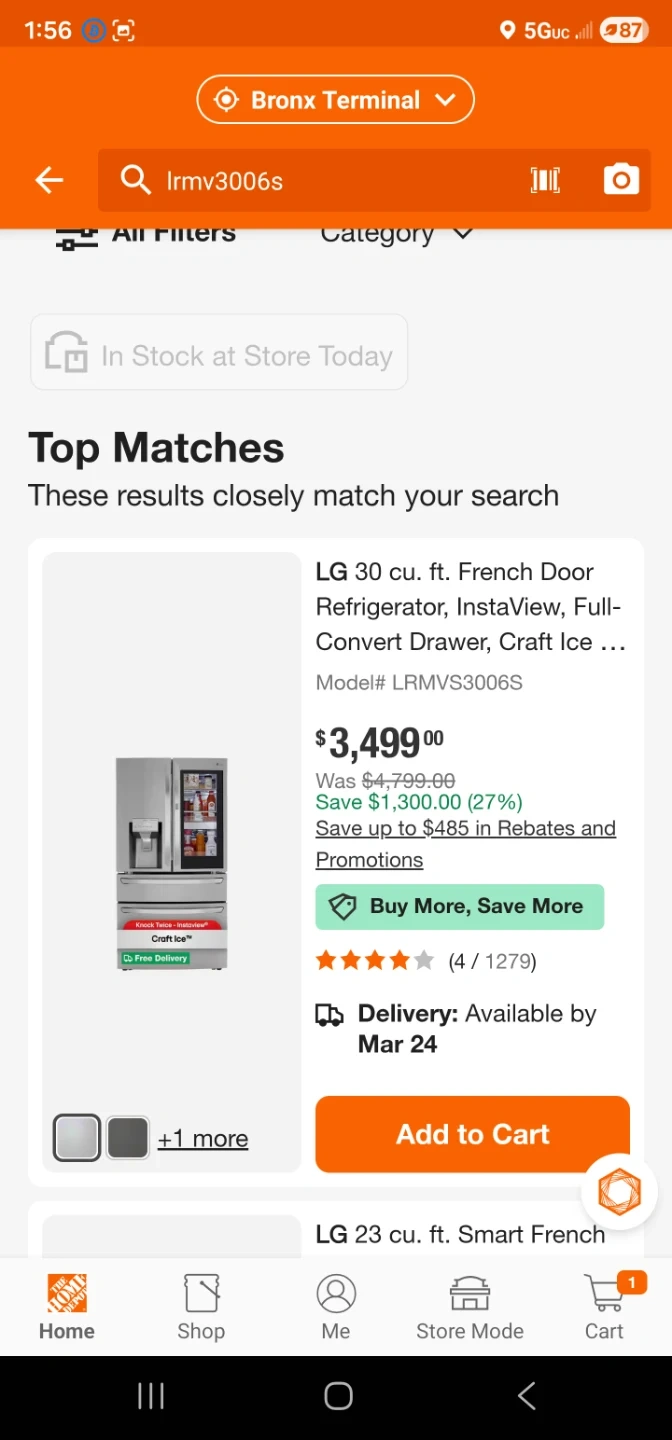Switch to the Shop tab

201,1306
